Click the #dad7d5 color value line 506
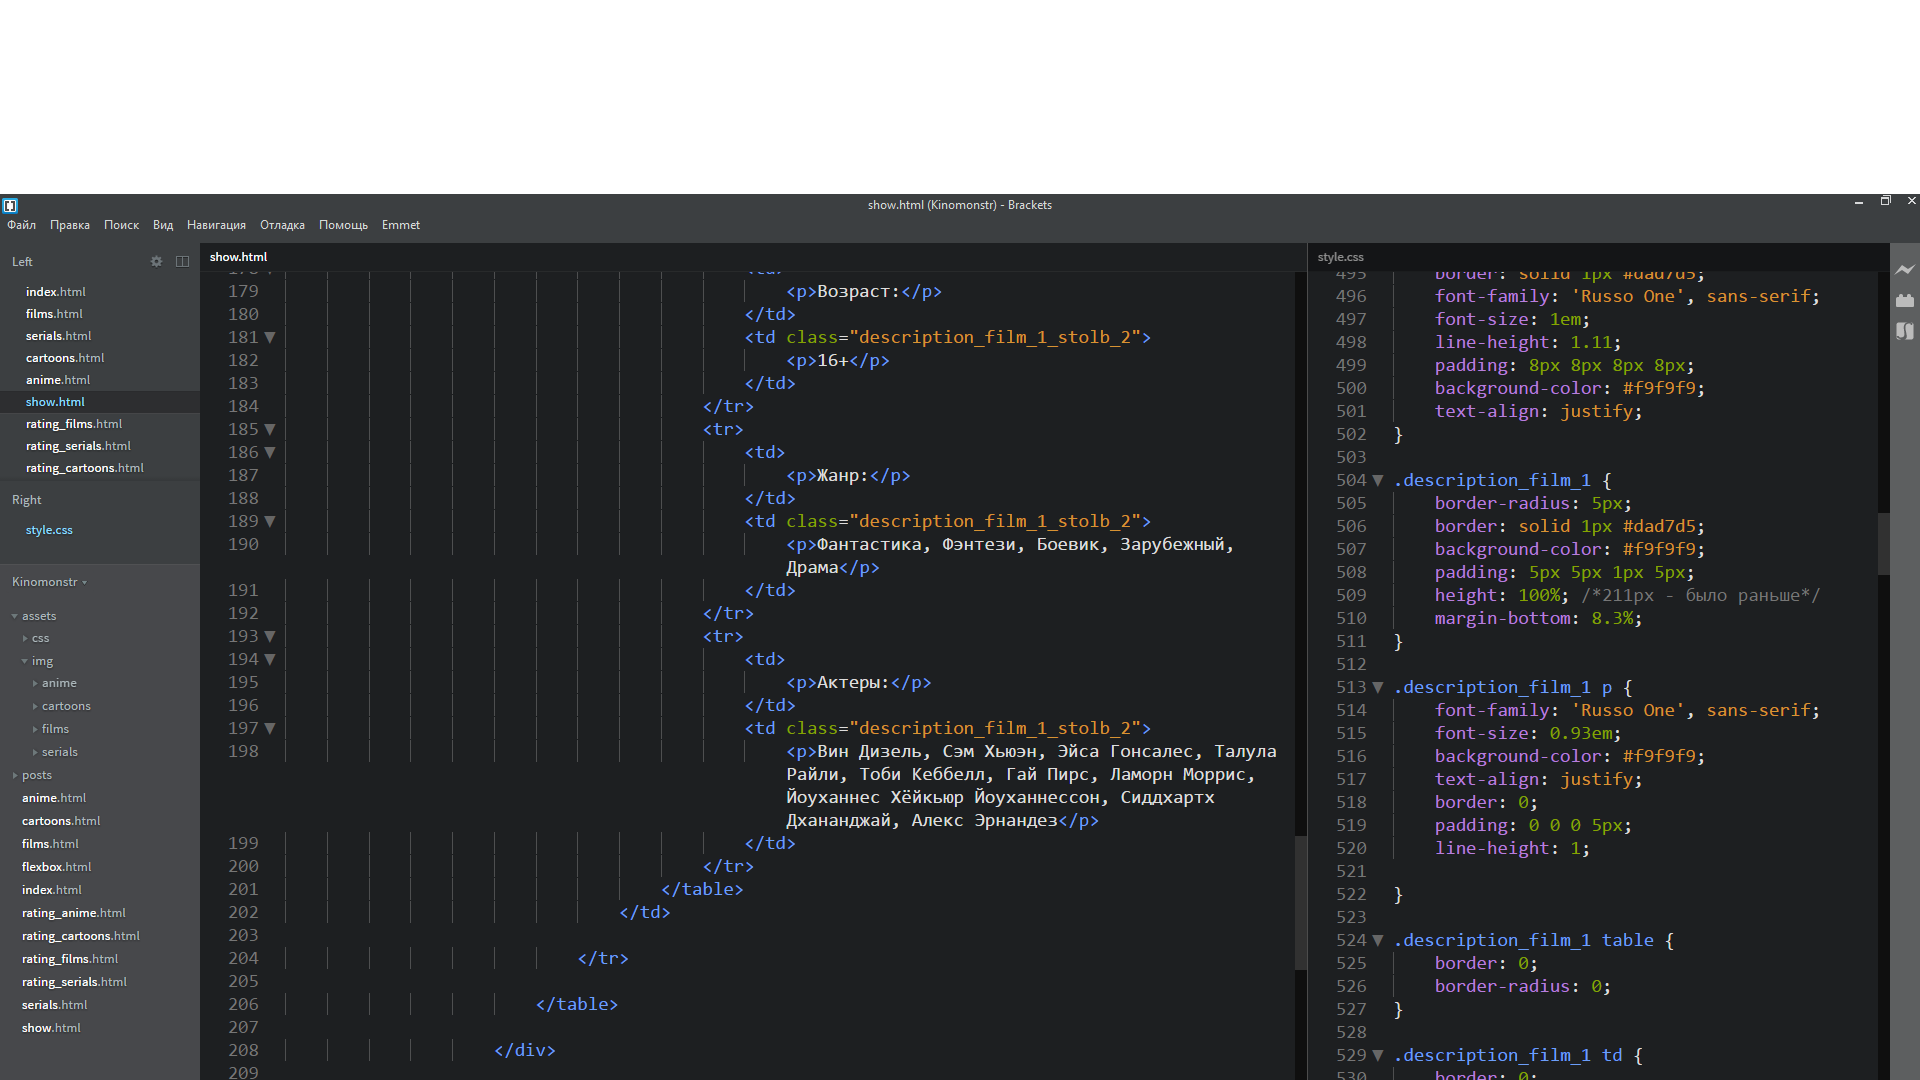1920x1080 pixels. (1659, 526)
